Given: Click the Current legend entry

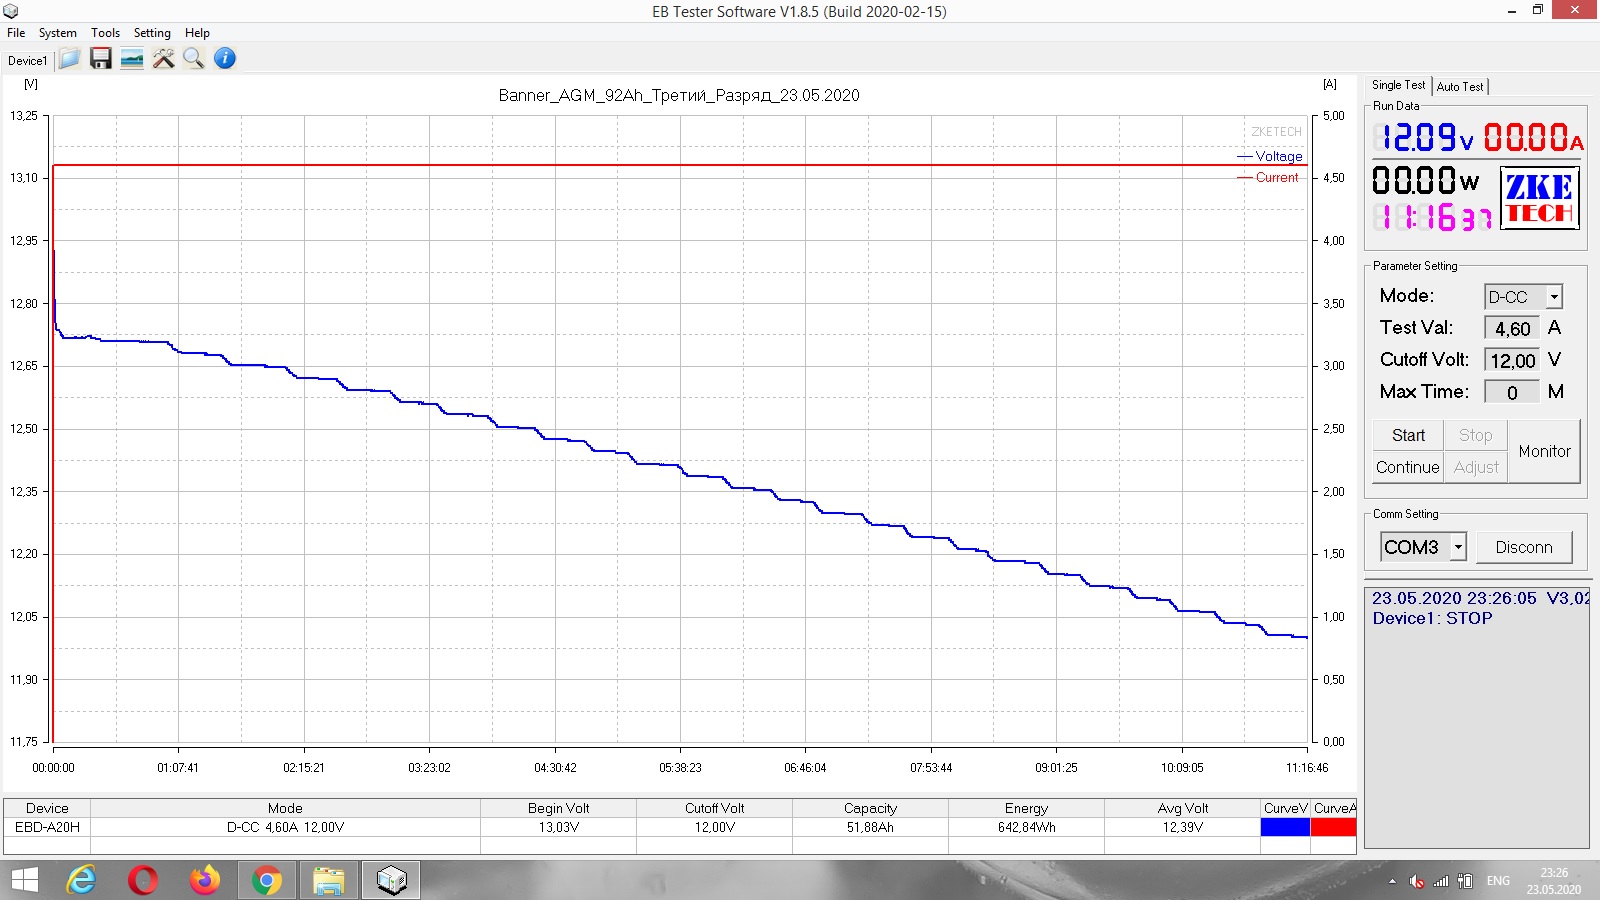Looking at the screenshot, I should [1268, 177].
